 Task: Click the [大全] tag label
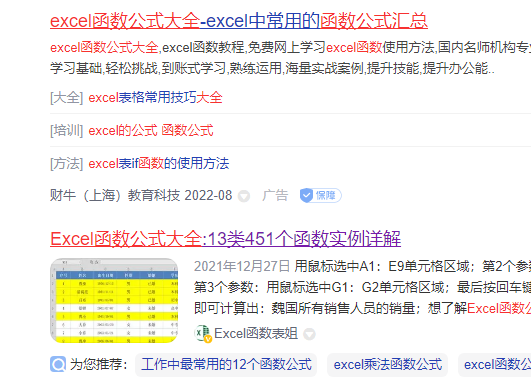point(66,98)
